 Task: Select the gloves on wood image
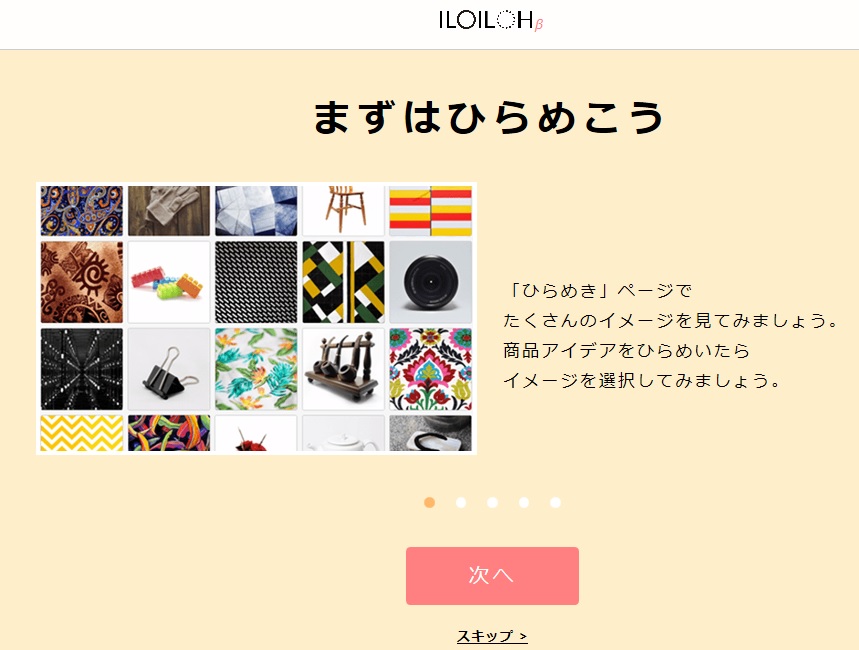click(x=169, y=210)
